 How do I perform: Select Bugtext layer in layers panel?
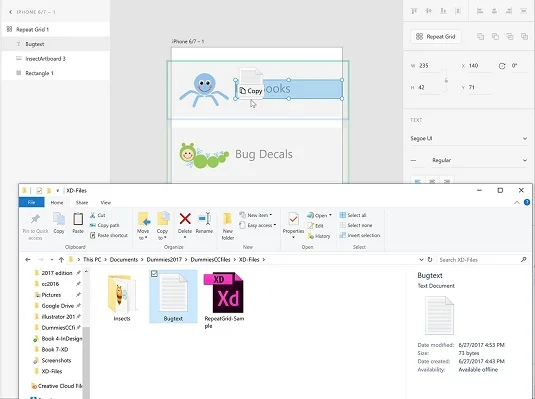(x=55, y=44)
